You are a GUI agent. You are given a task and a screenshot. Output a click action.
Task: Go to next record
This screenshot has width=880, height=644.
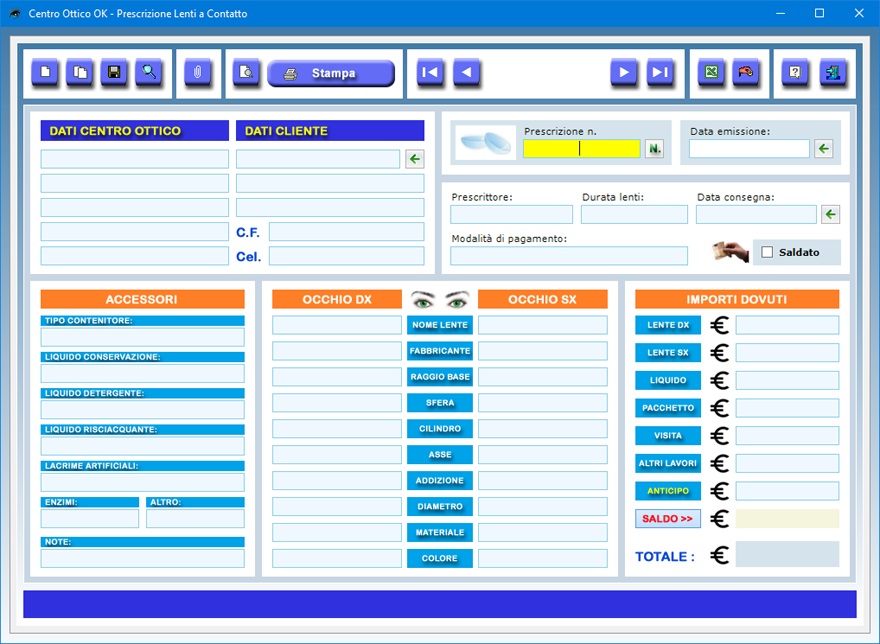624,72
